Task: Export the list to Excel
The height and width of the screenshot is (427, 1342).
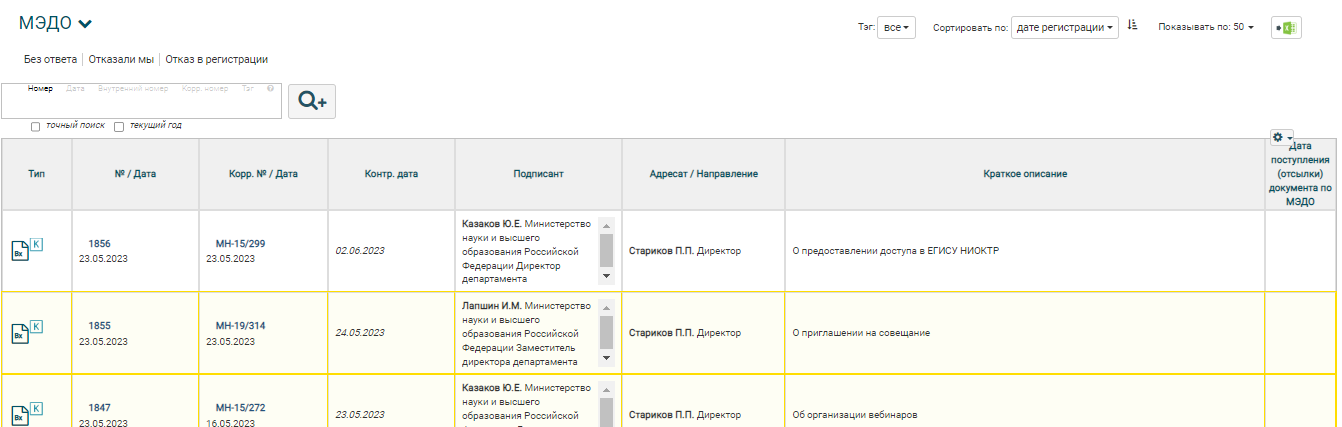Action: coord(1285,28)
